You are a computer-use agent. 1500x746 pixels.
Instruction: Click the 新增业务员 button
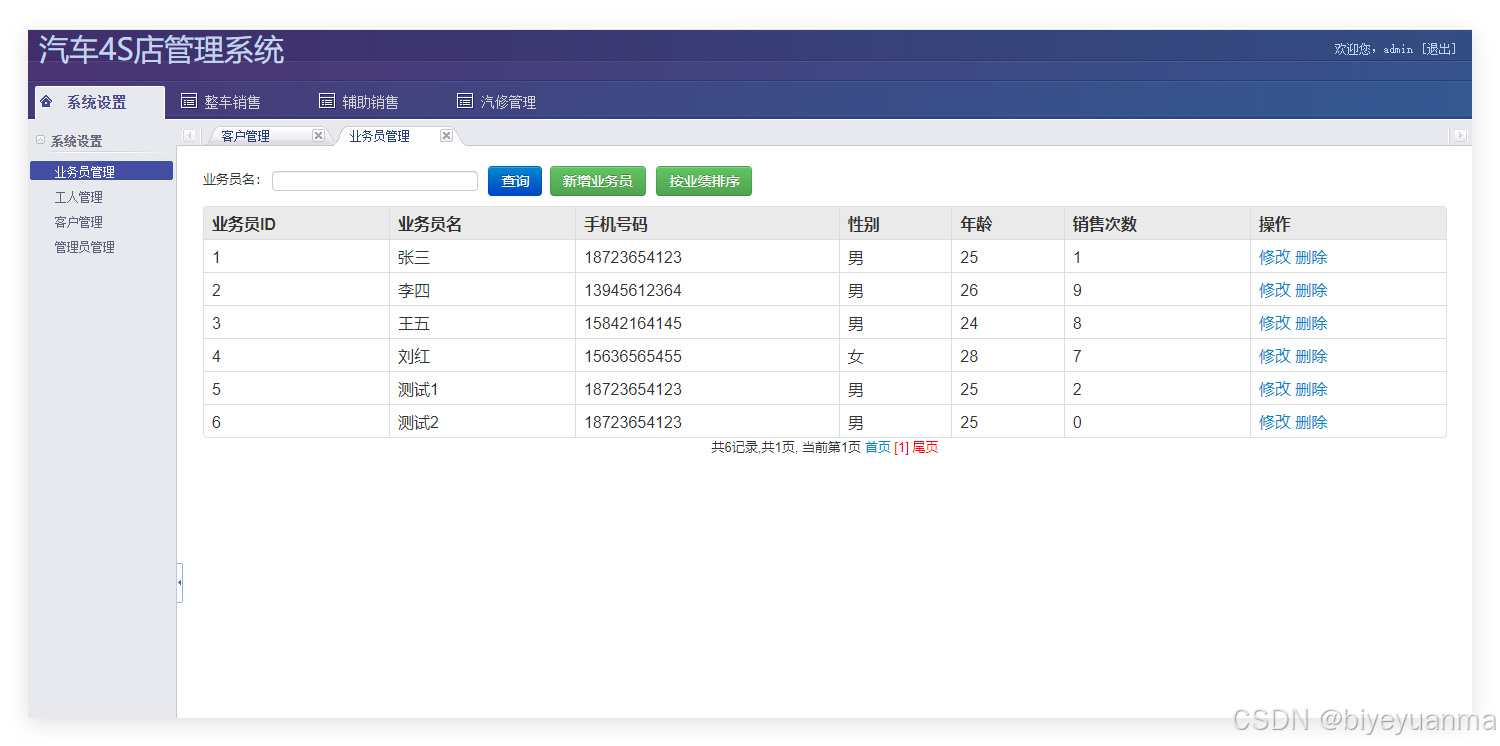(x=597, y=181)
